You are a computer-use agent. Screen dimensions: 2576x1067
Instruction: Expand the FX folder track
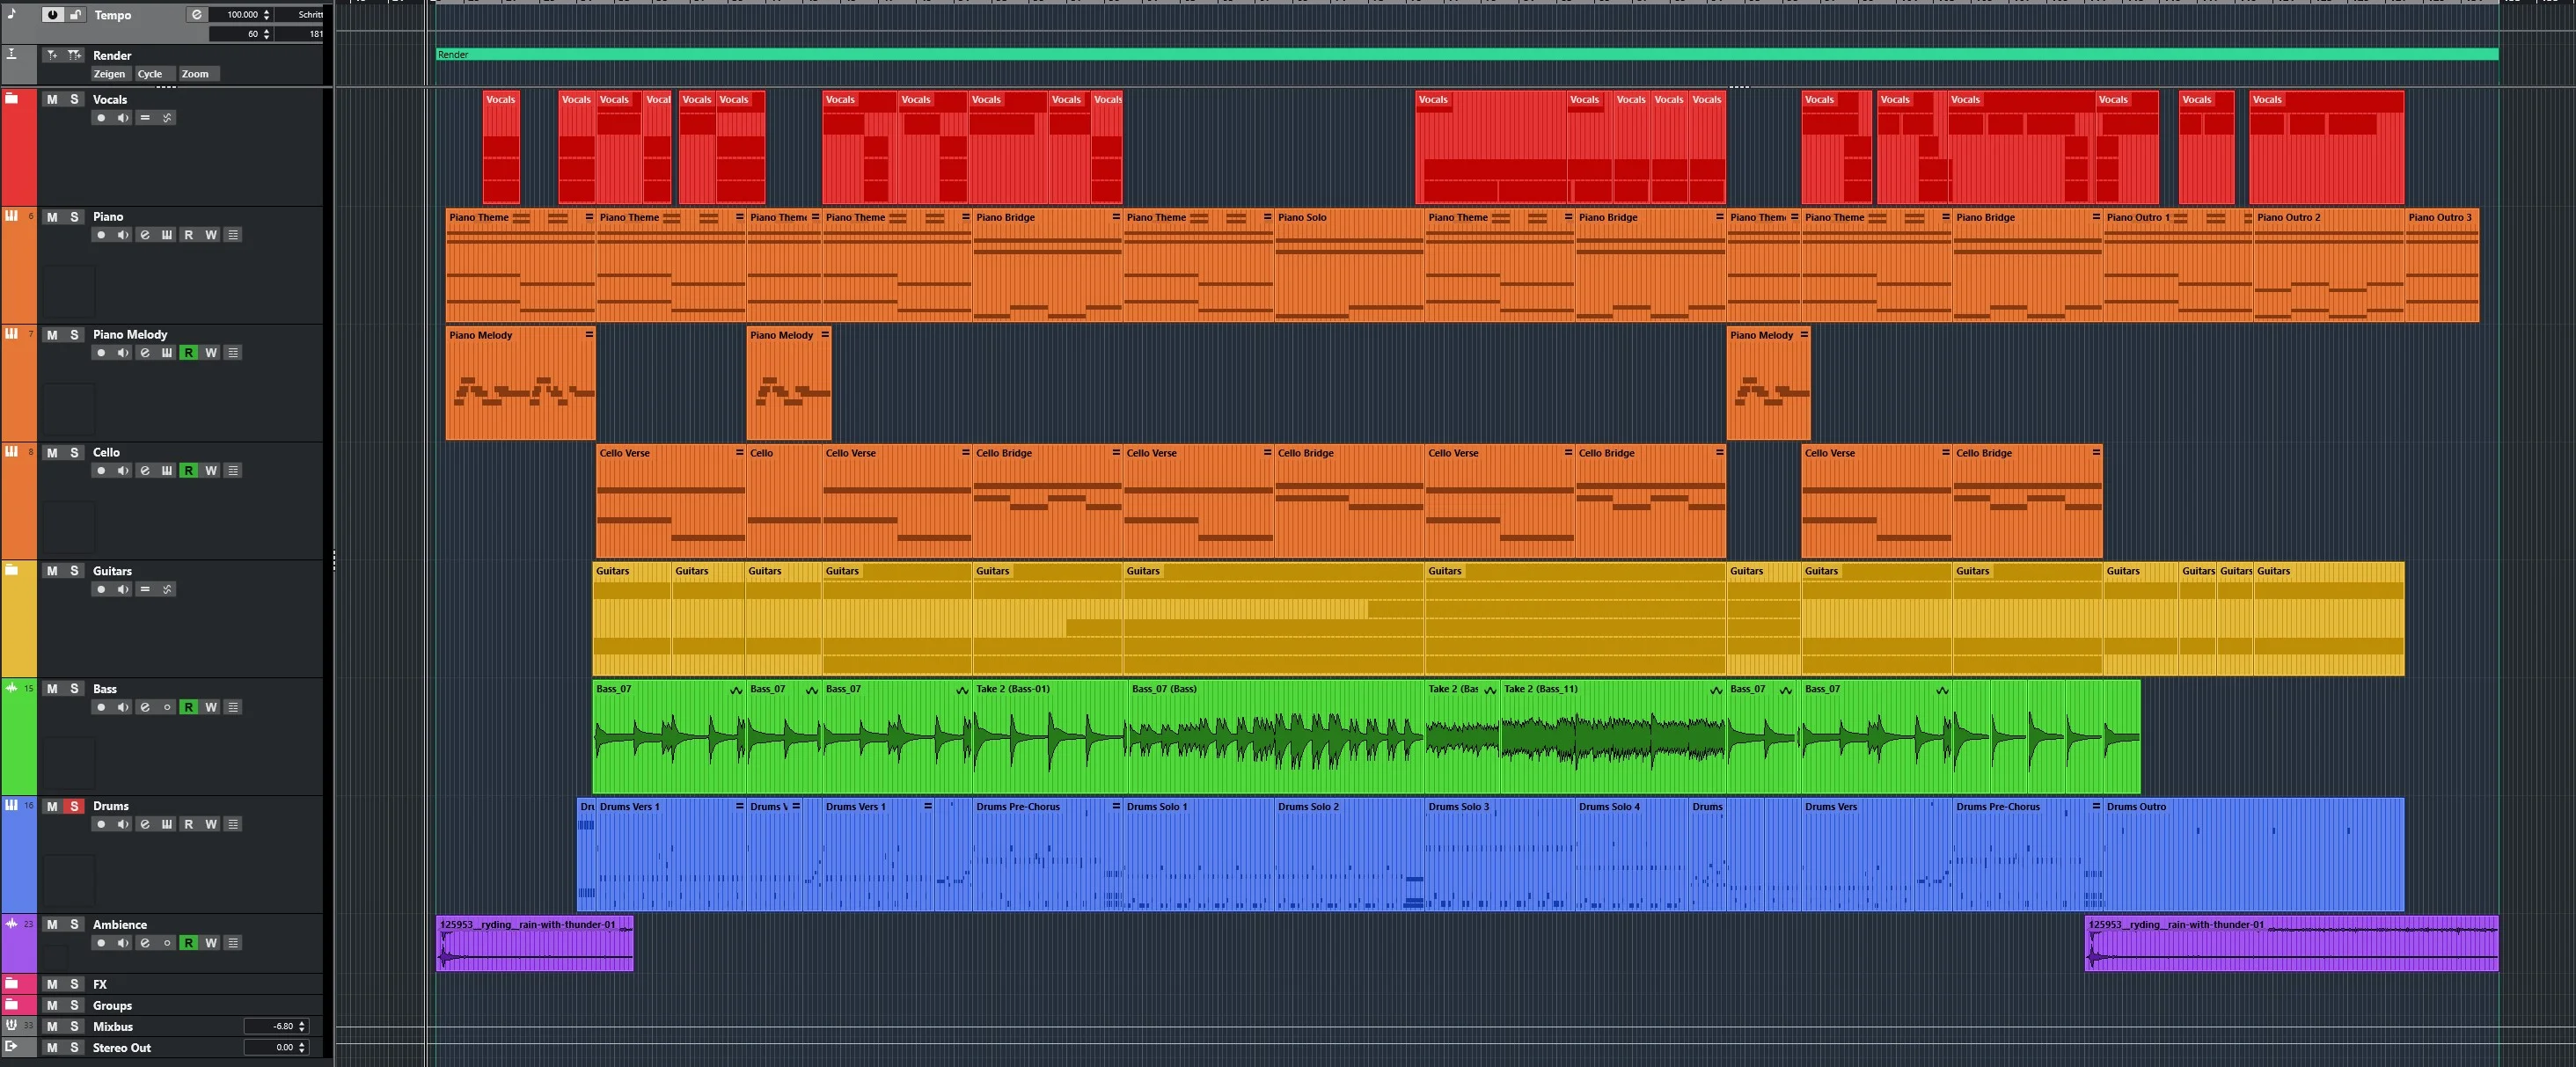(x=12, y=984)
